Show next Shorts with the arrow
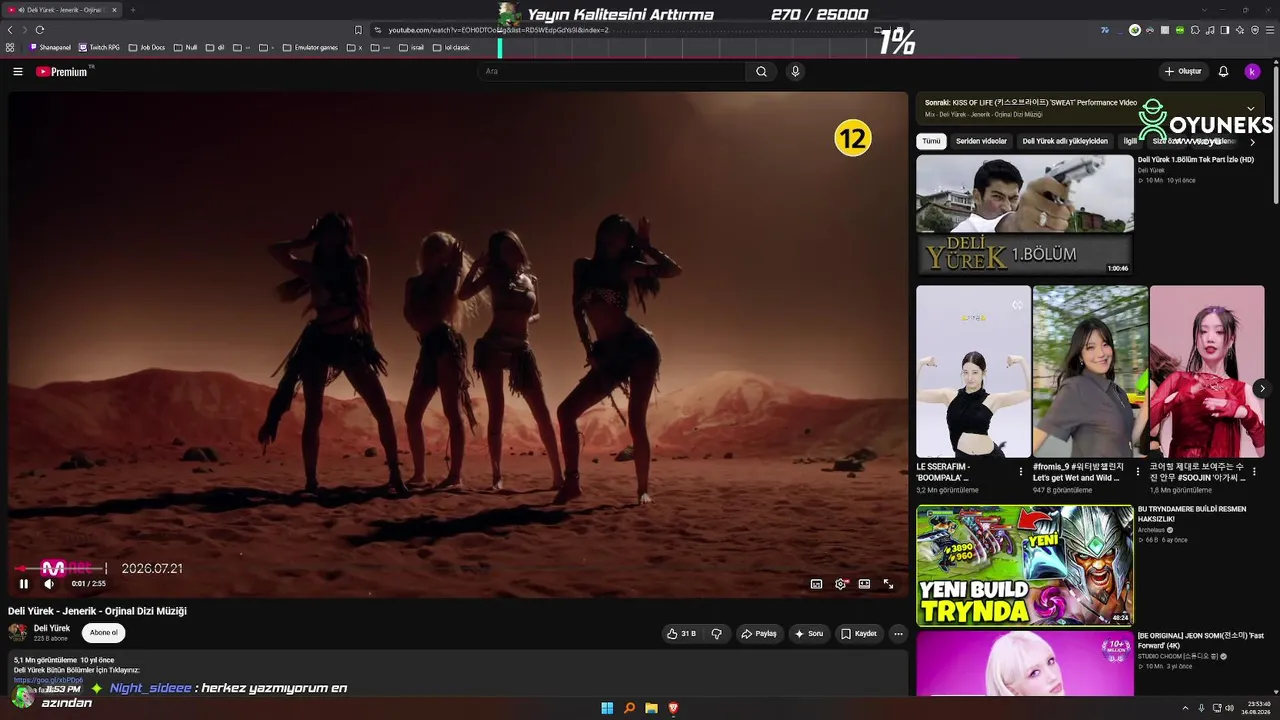 [1262, 388]
